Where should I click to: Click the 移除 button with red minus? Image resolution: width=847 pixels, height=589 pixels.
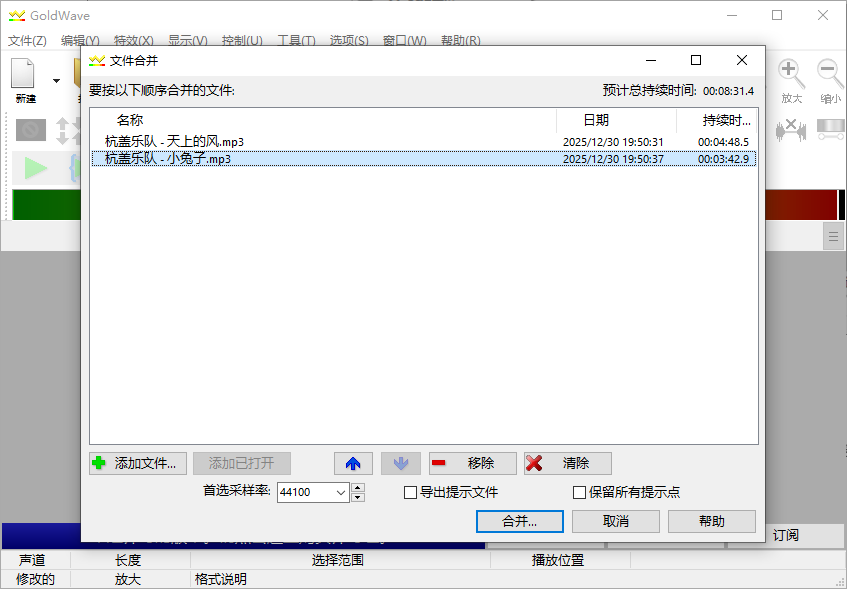473,463
